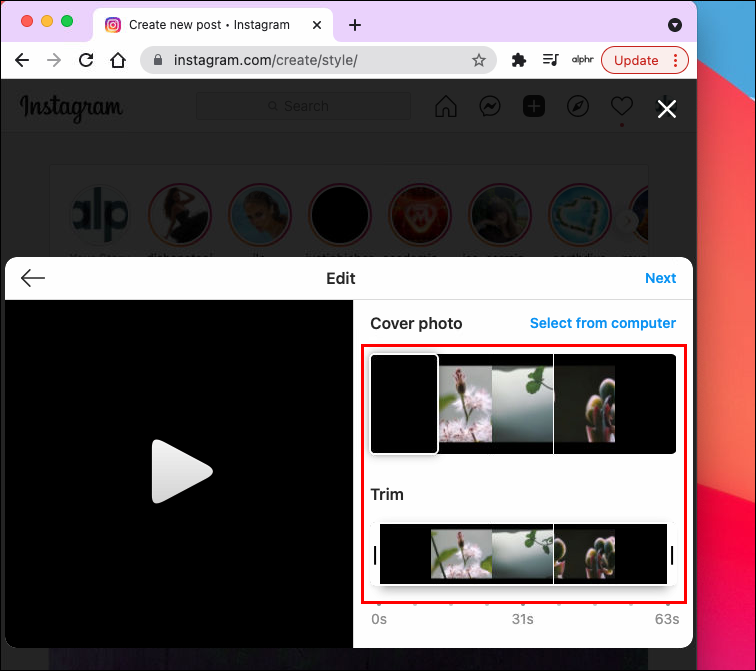Open the browser home page
The width and height of the screenshot is (756, 671).
[118, 60]
